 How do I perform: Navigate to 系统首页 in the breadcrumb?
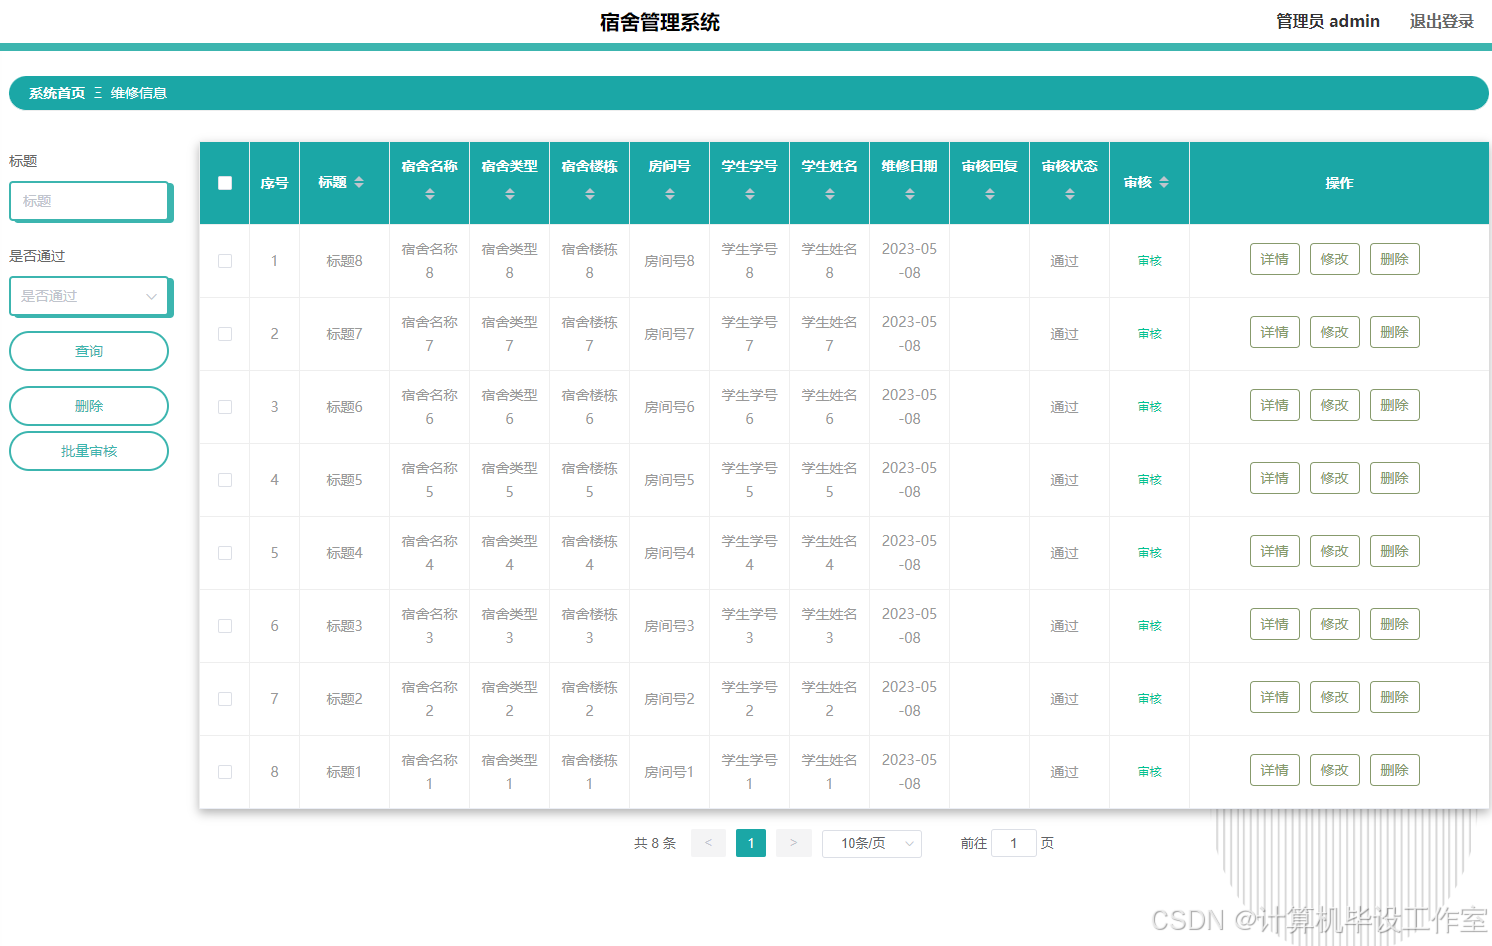pos(55,93)
